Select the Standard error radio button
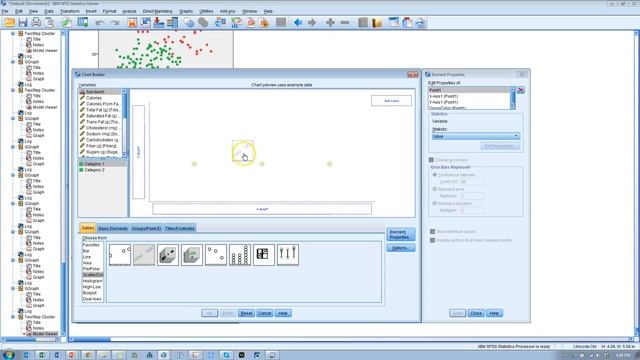 [435, 189]
